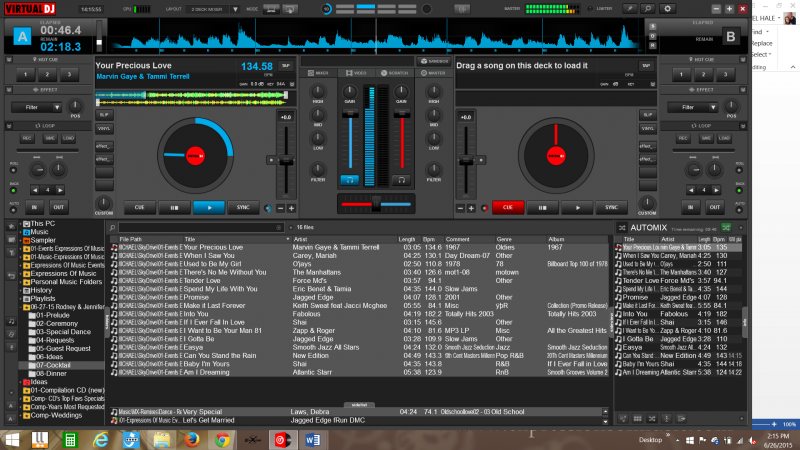The height and width of the screenshot is (450, 800).
Task: Click deck A SYNC button
Action: [243, 208]
